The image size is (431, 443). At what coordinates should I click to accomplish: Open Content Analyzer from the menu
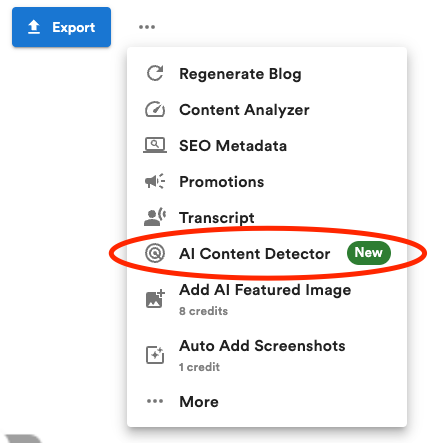267,110
